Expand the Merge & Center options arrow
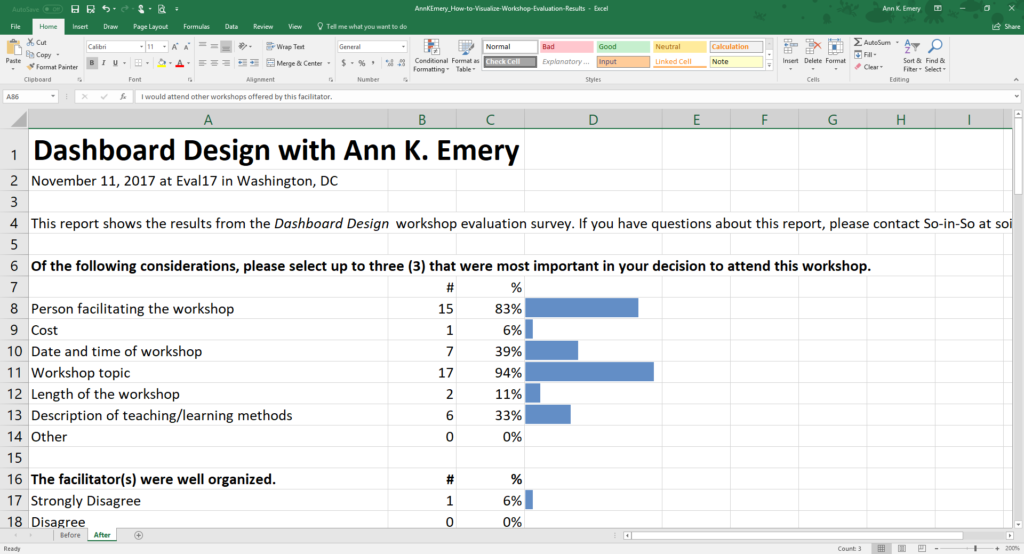Screen dimensions: 1024x554 click(328, 63)
